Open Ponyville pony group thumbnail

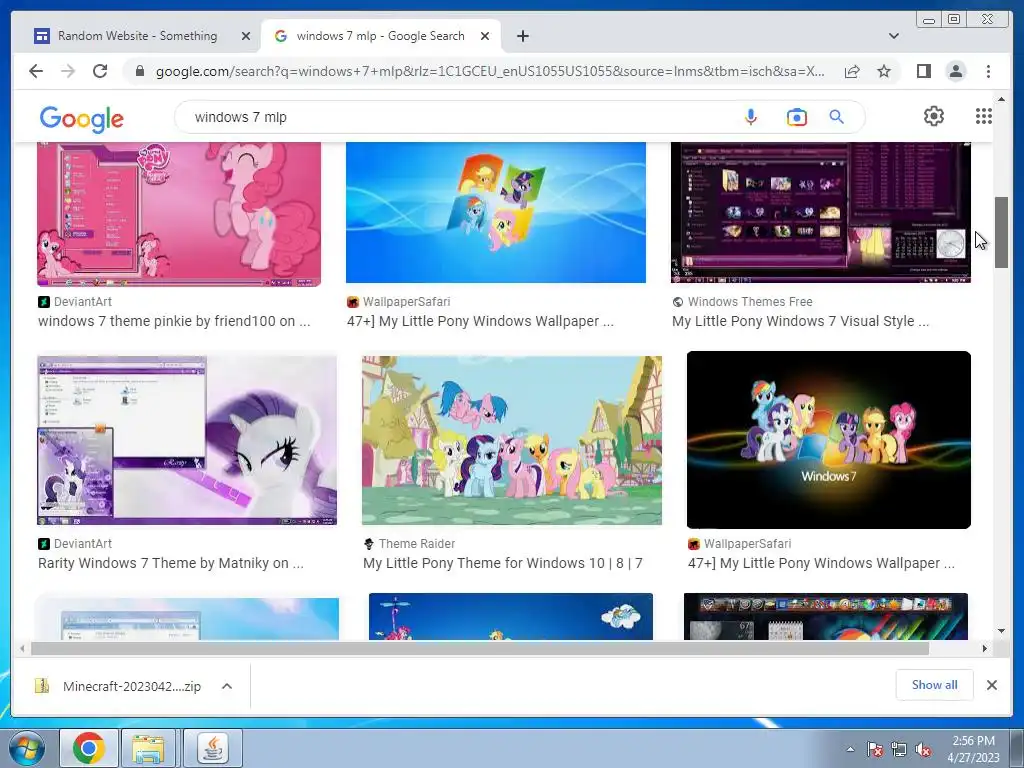tap(512, 440)
